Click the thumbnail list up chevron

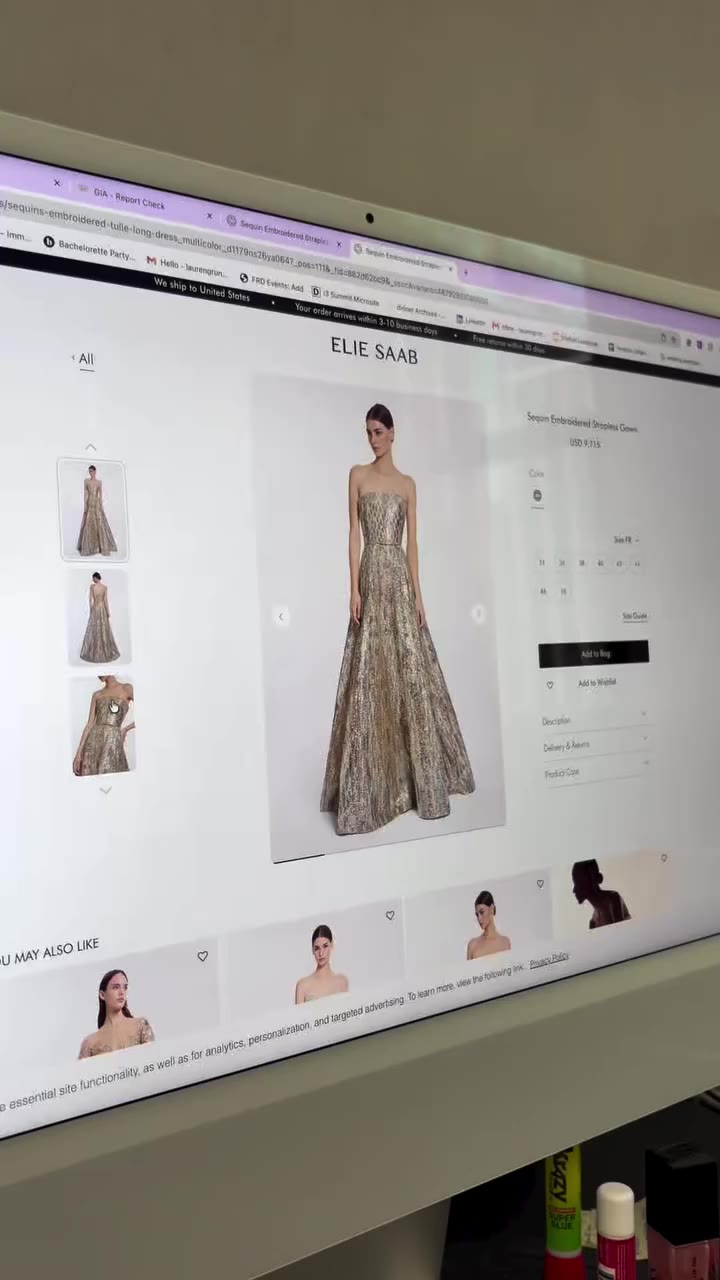coord(90,447)
